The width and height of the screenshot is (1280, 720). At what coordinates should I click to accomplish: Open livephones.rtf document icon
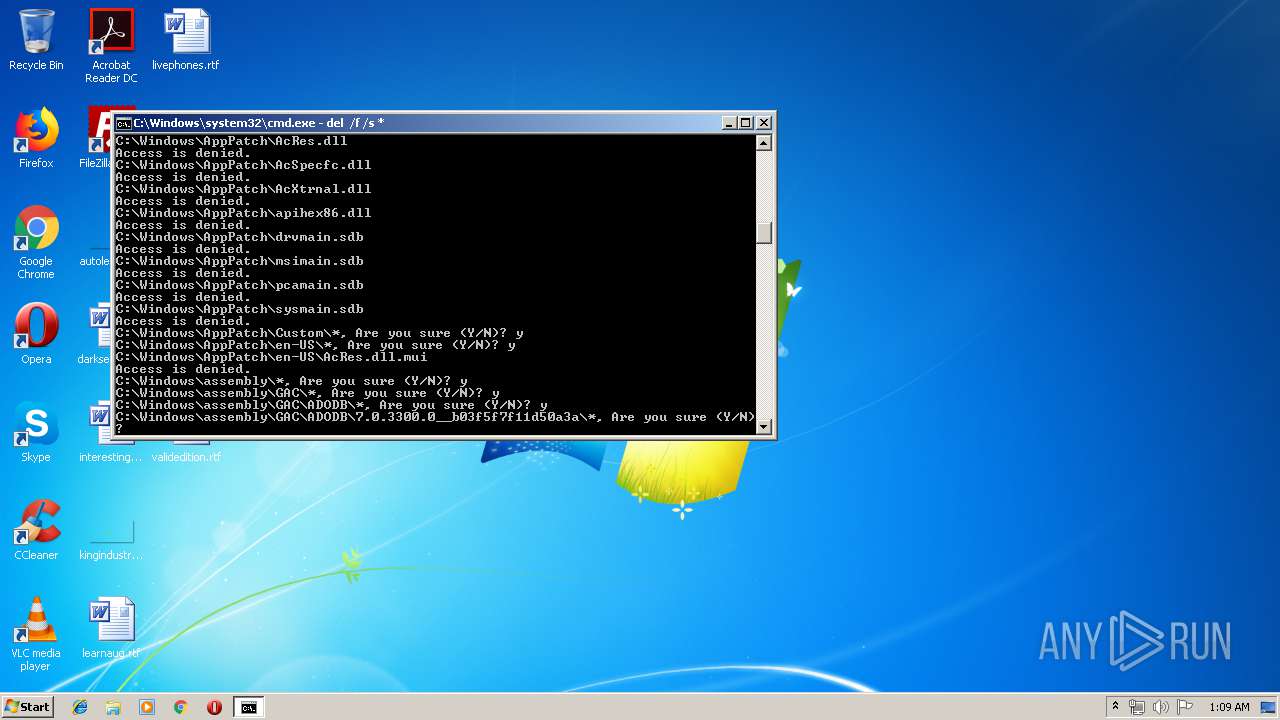(186, 40)
